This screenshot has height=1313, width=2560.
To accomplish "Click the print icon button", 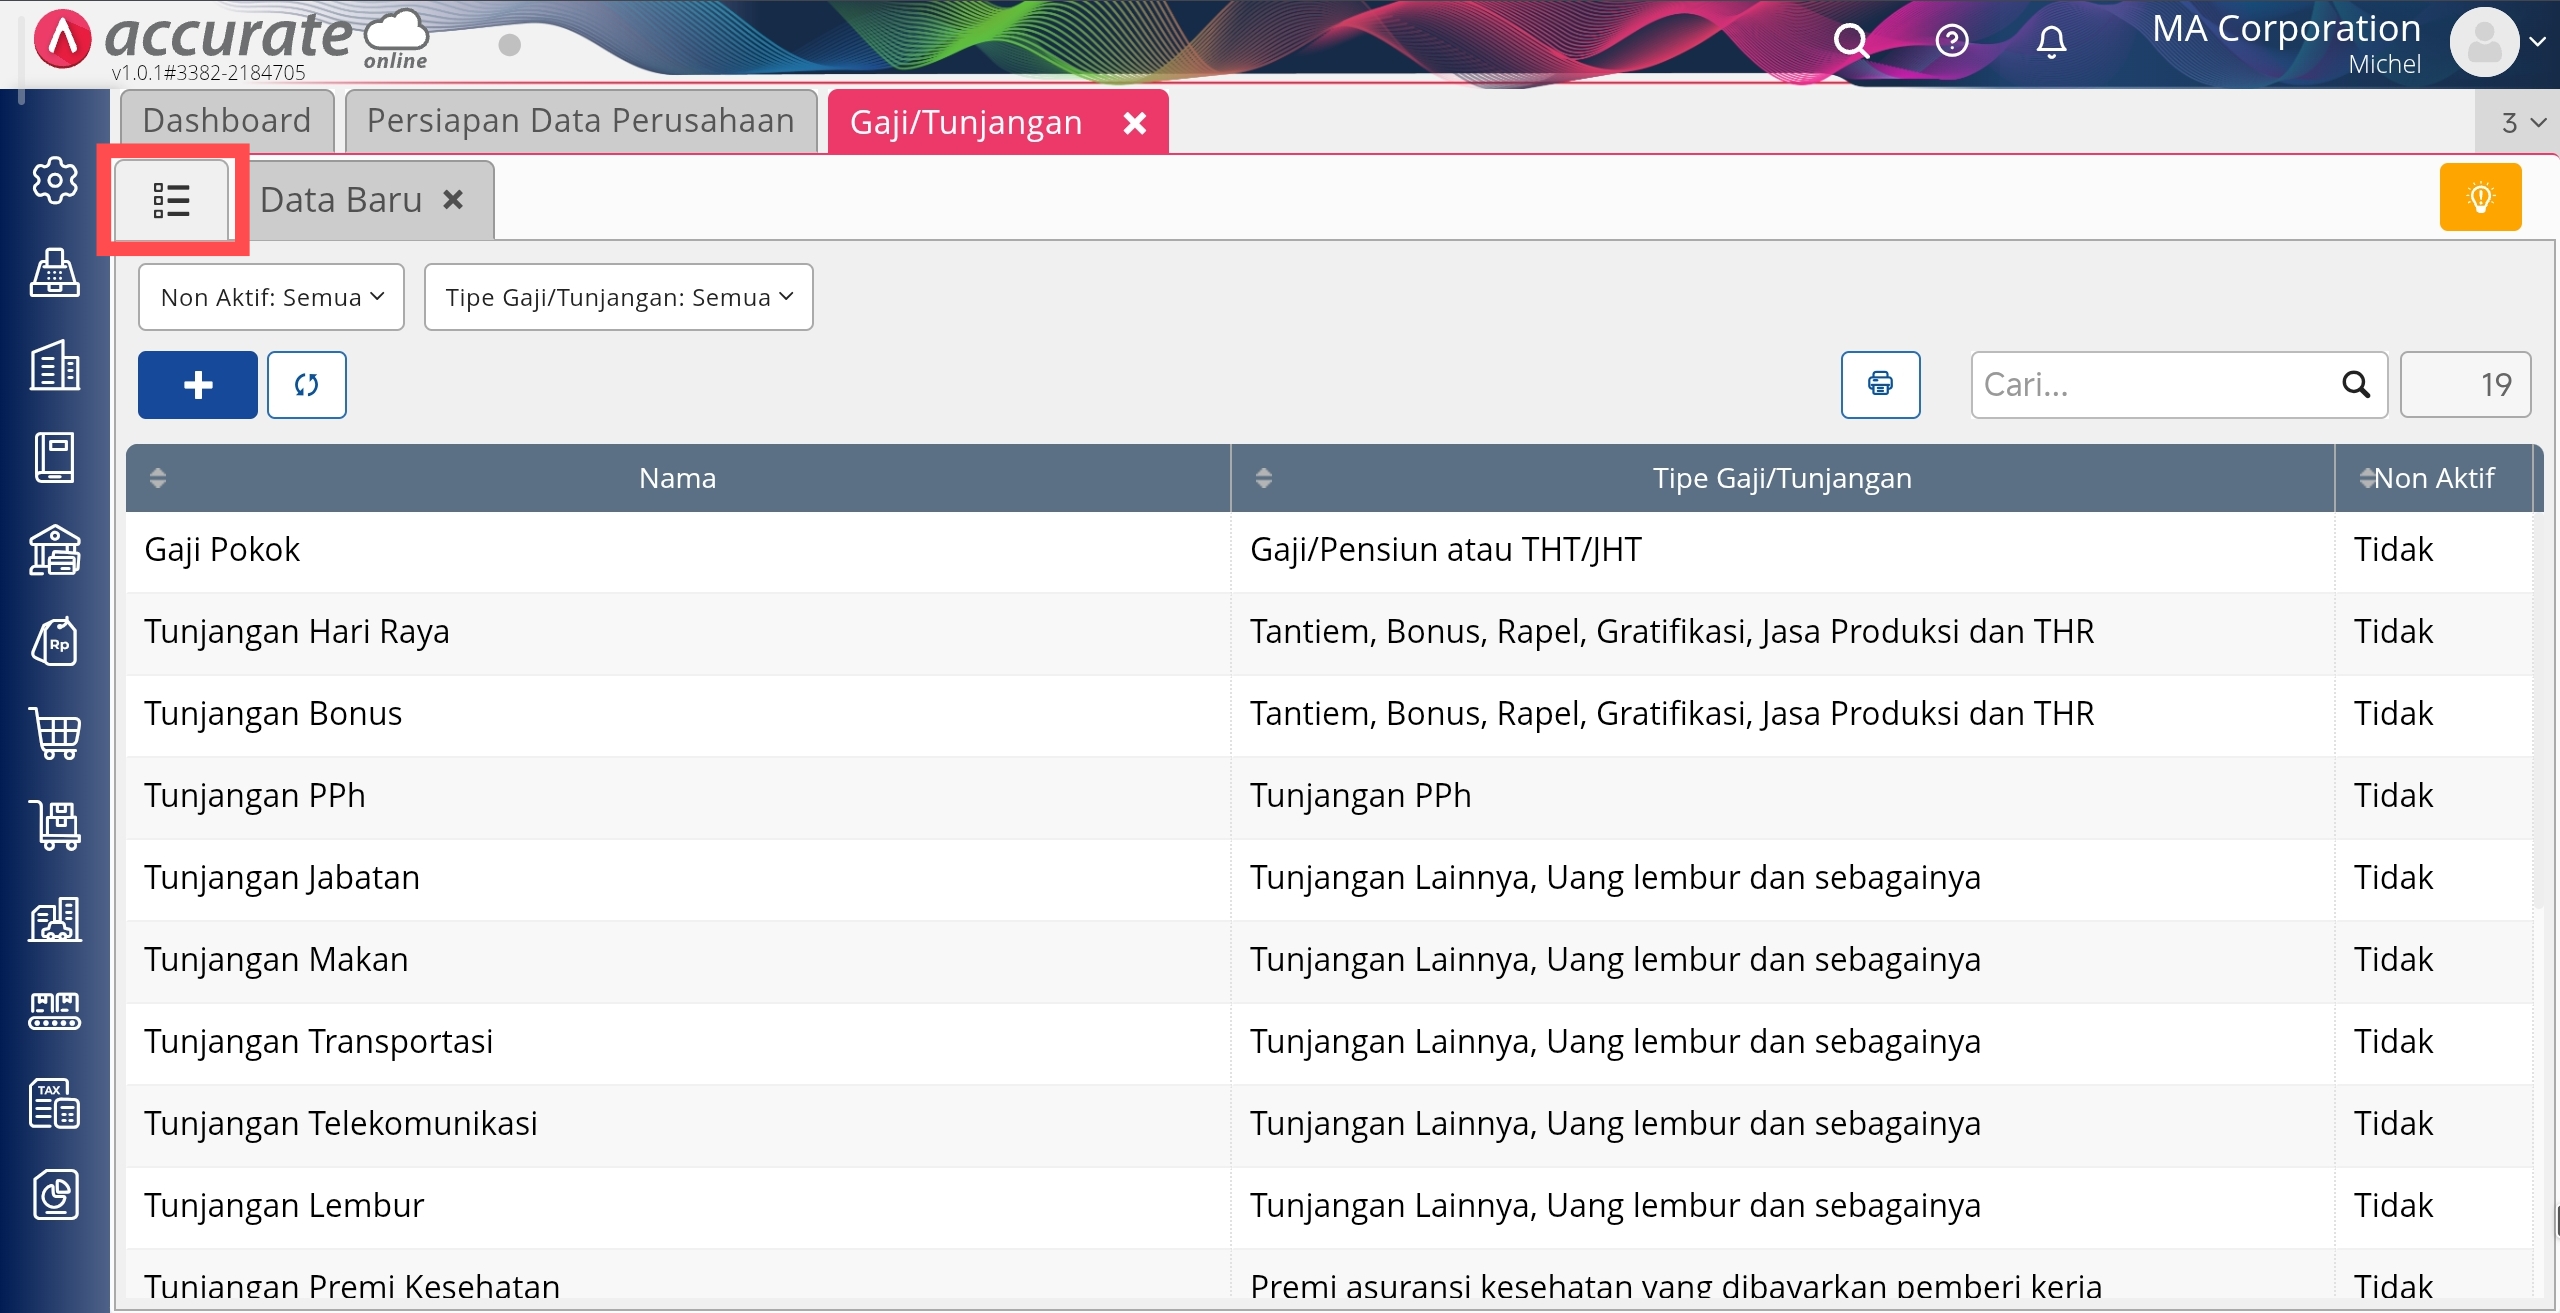I will pos(1880,384).
